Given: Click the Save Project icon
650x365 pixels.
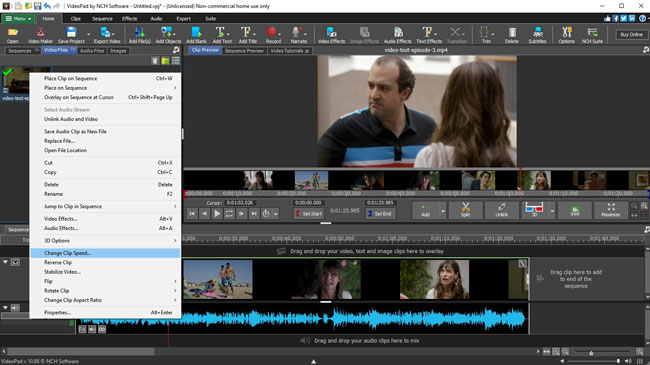Looking at the screenshot, I should click(71, 35).
